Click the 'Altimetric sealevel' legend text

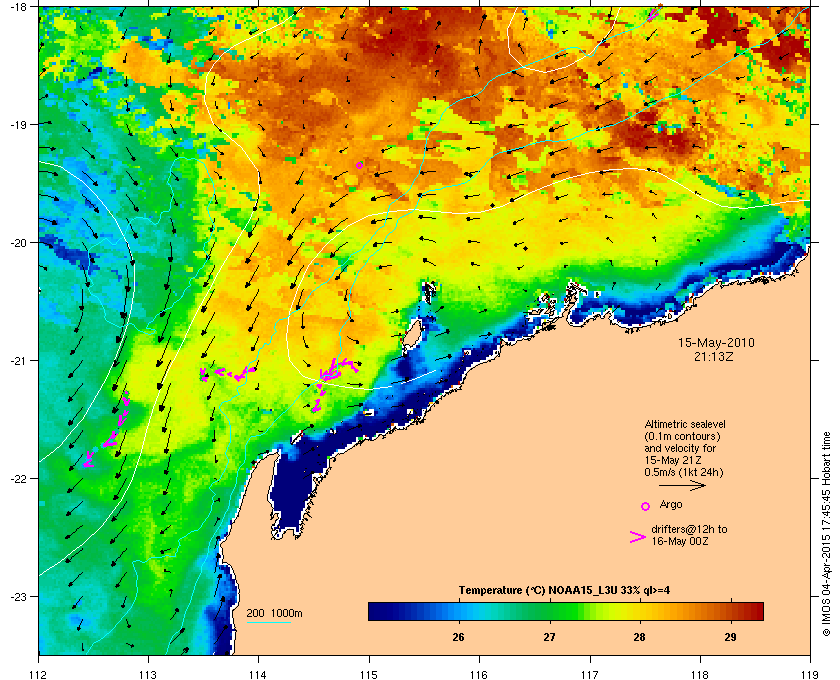coord(685,424)
